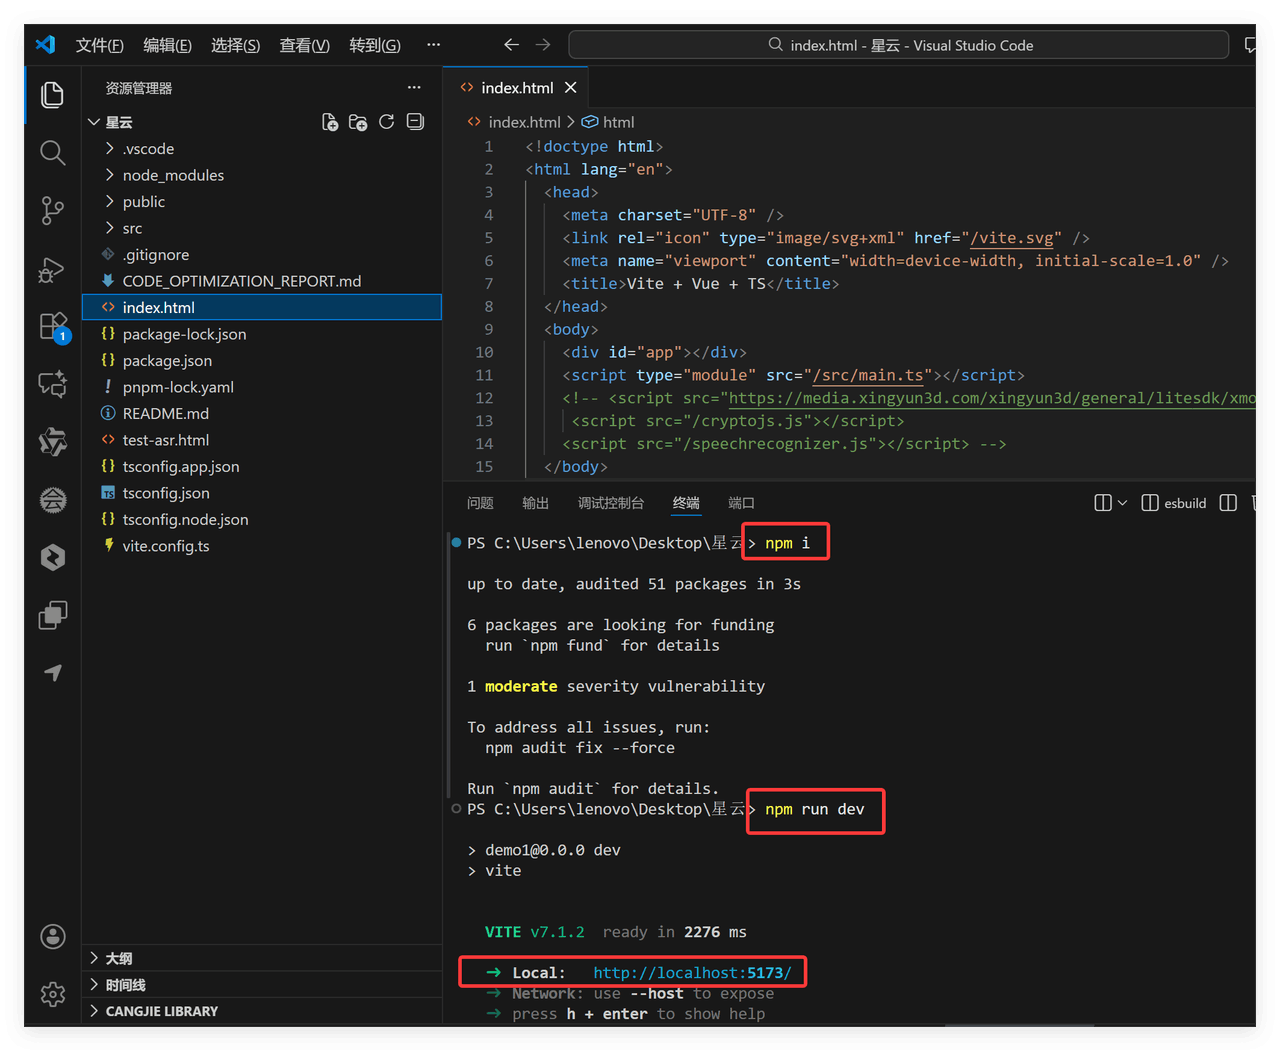
Task: Open test-asr.html in explorer
Action: click(262, 440)
